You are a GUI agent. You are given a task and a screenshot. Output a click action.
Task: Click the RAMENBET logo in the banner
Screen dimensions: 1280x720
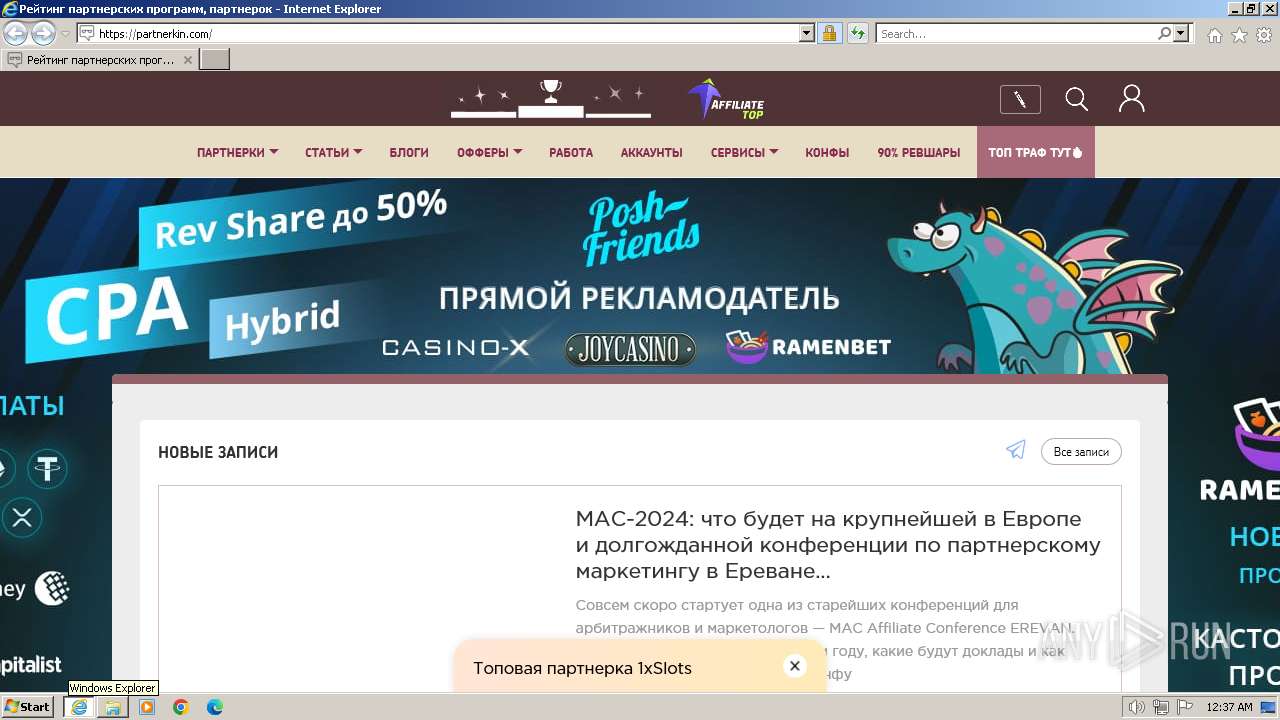click(808, 347)
